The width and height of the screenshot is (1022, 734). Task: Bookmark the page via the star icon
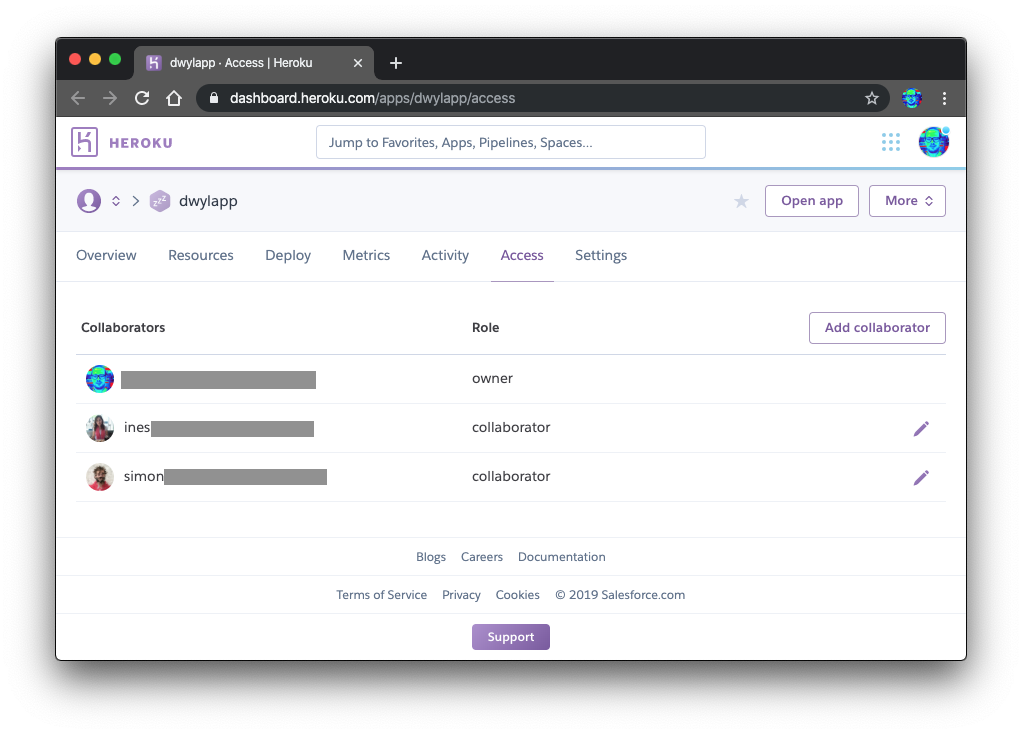[871, 98]
